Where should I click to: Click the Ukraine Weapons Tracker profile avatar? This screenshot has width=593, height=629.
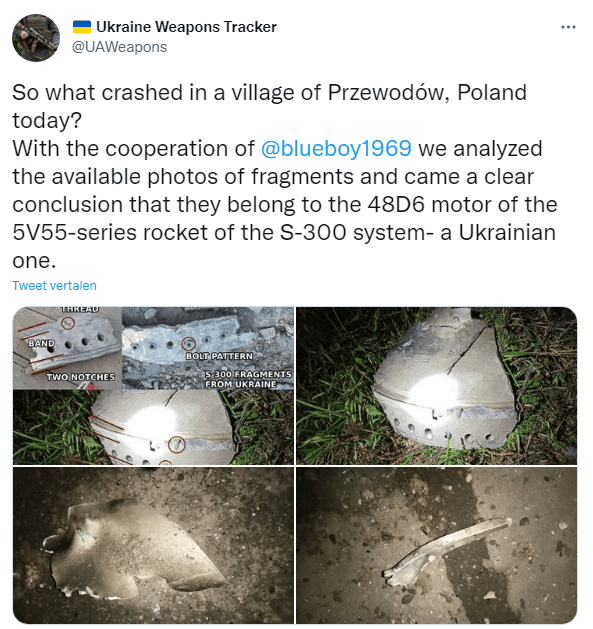pyautogui.click(x=36, y=38)
